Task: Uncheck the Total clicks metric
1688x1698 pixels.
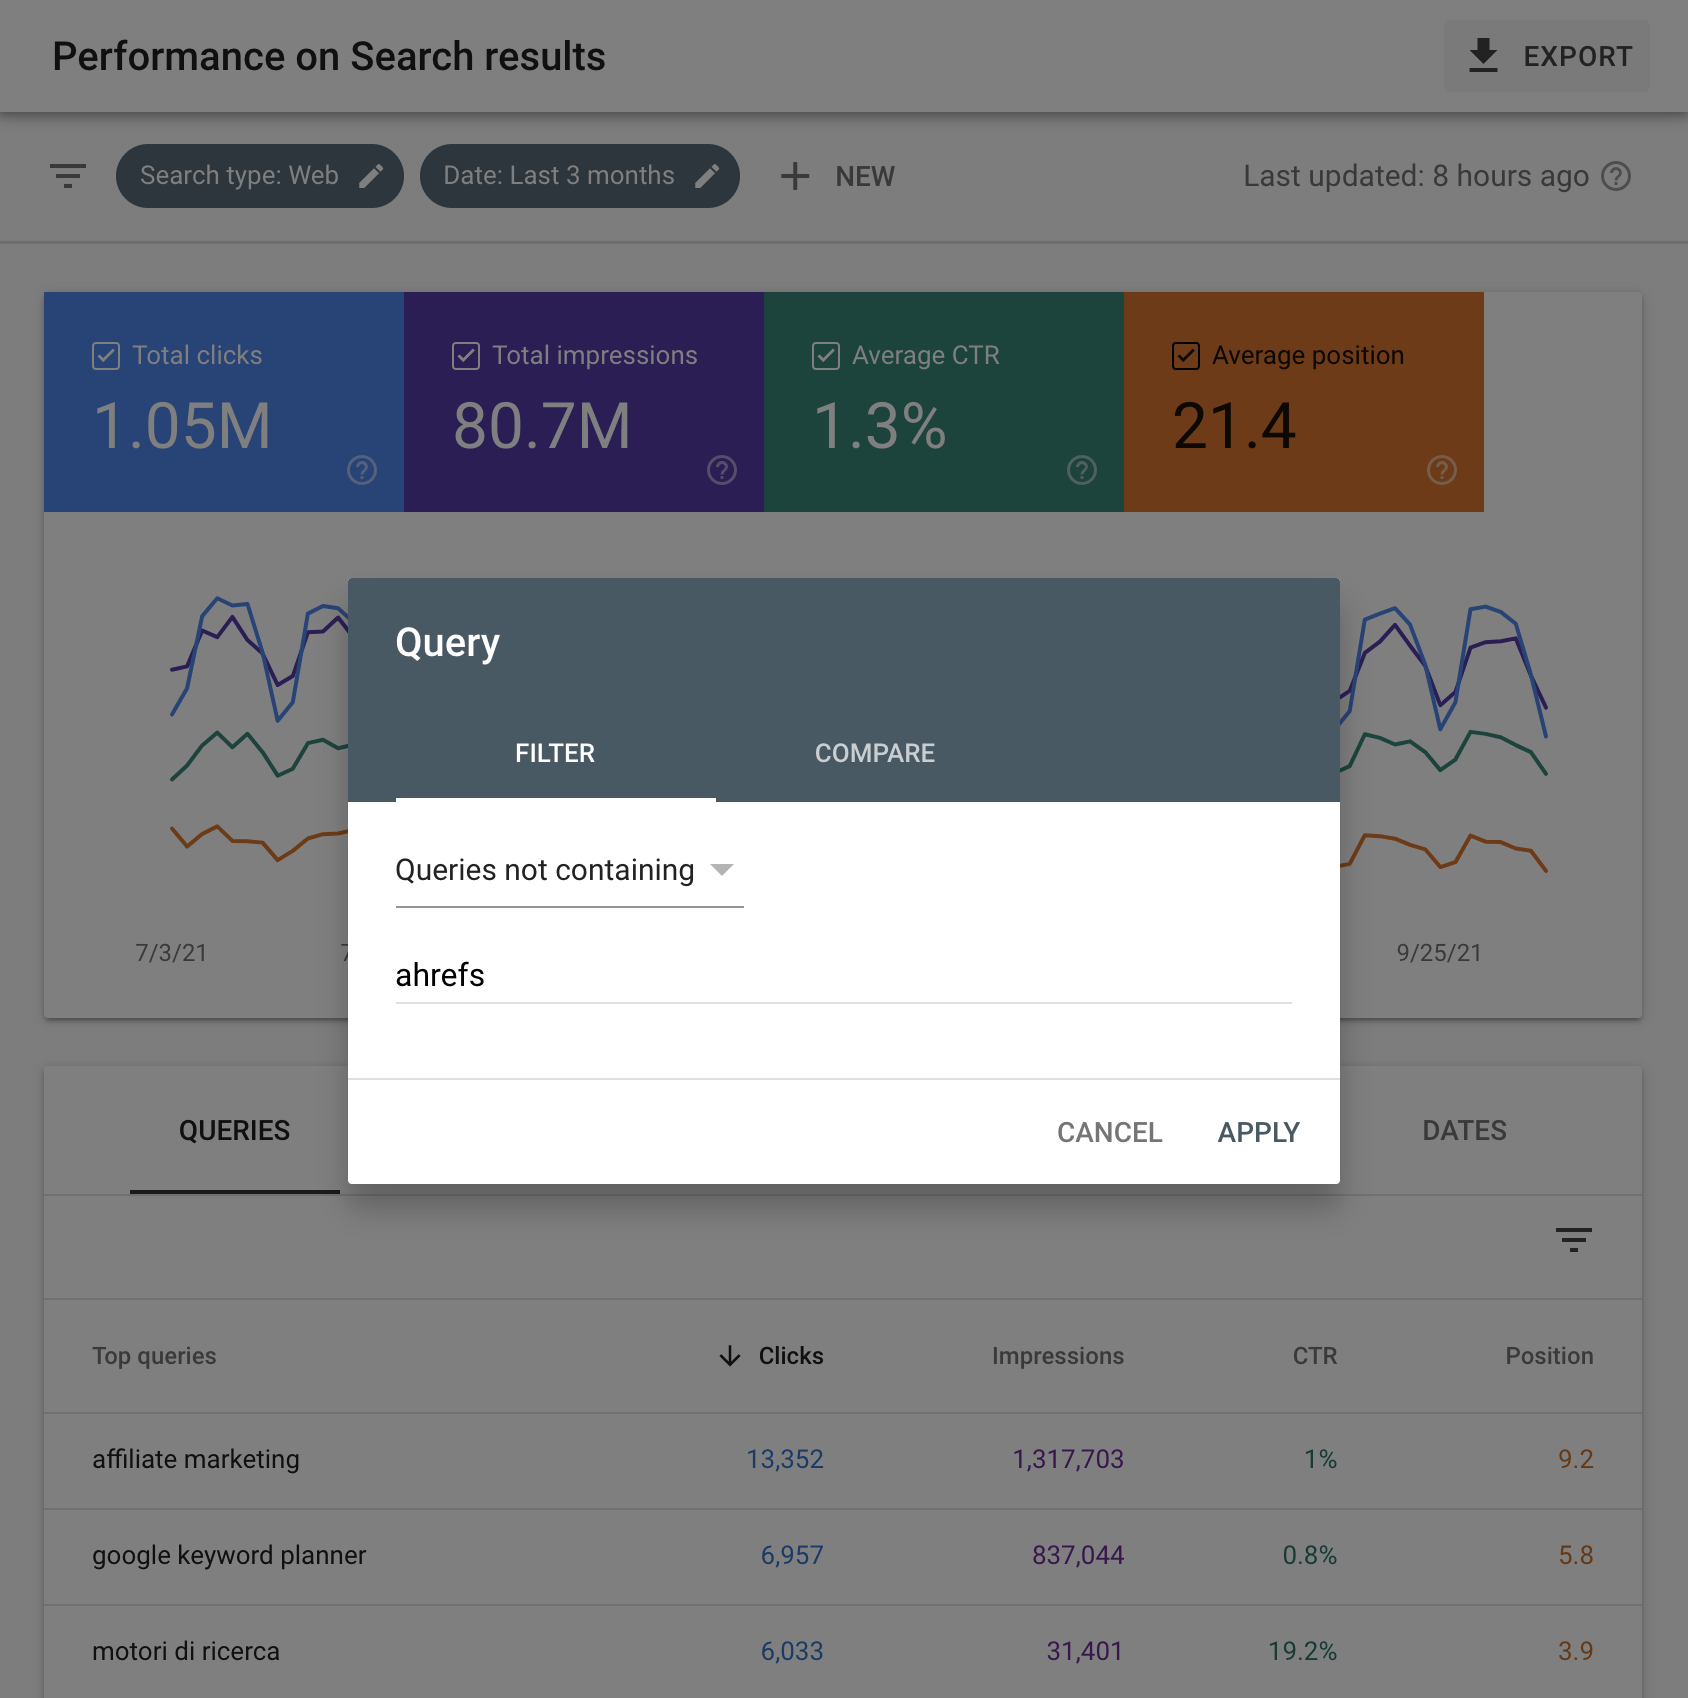Action: click(x=106, y=355)
